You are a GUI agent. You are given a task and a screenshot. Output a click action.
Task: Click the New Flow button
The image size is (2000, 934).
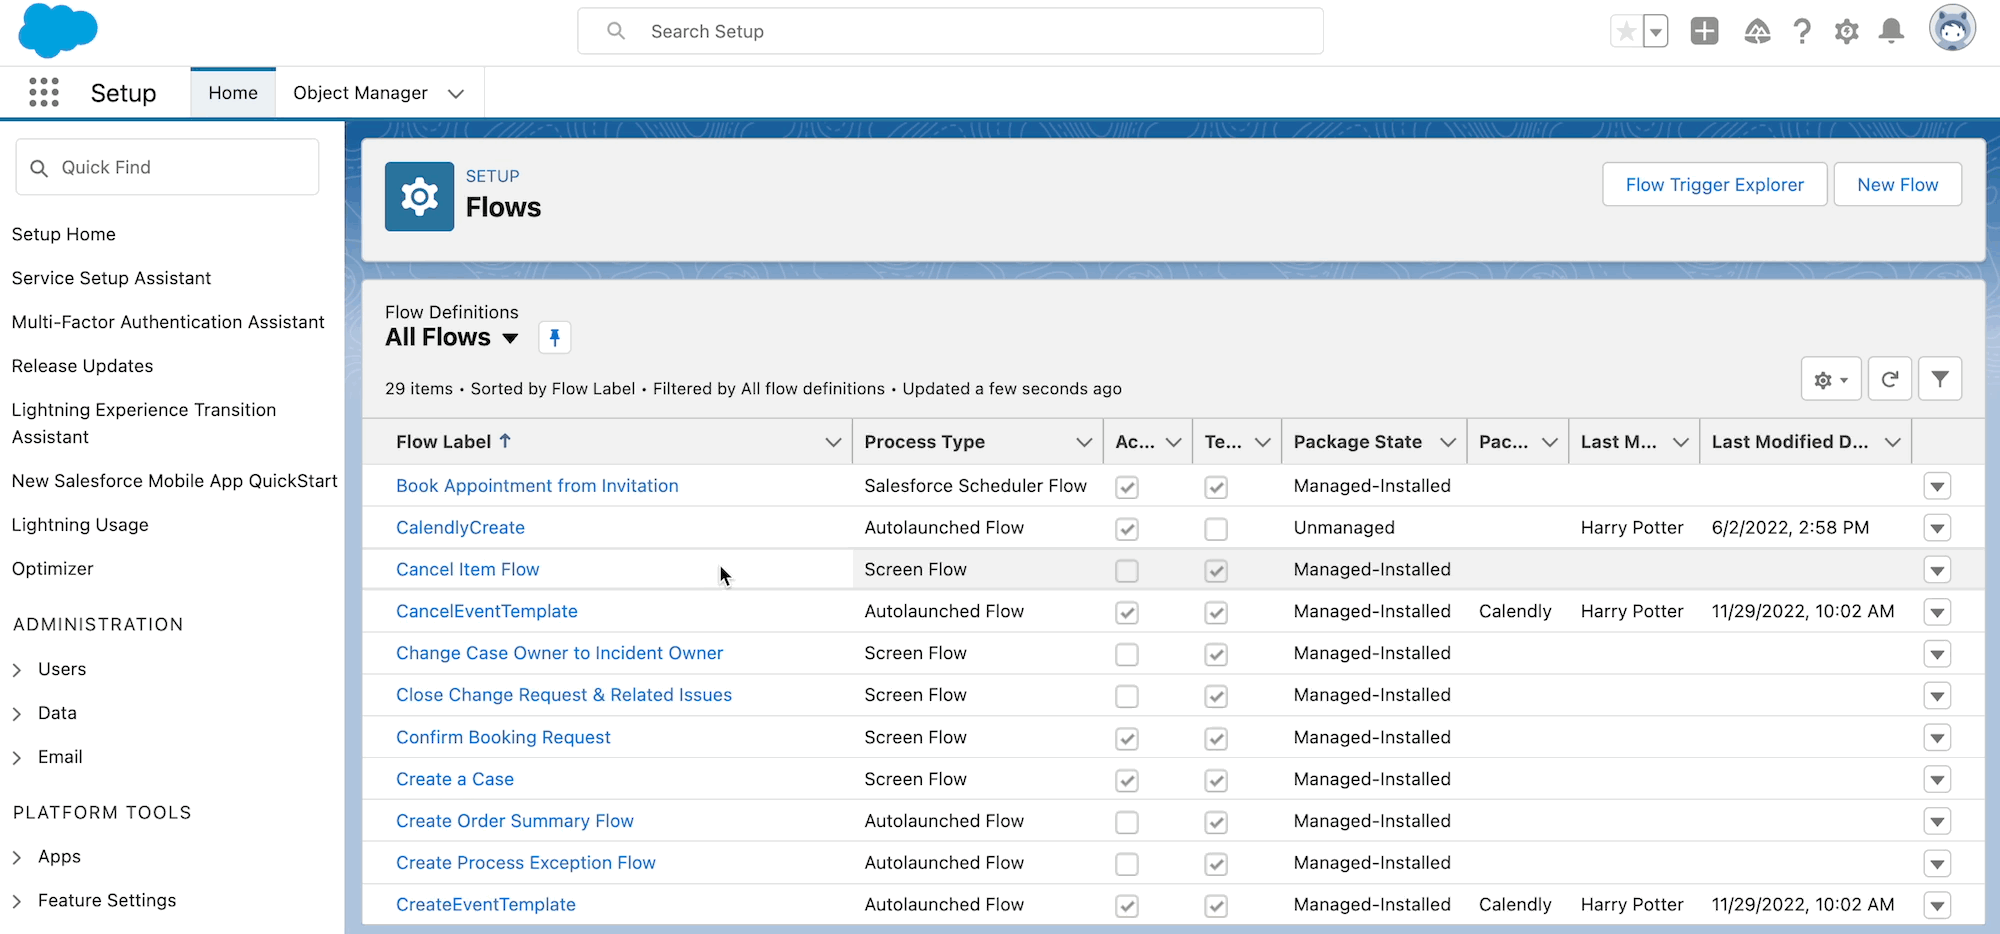tap(1897, 185)
